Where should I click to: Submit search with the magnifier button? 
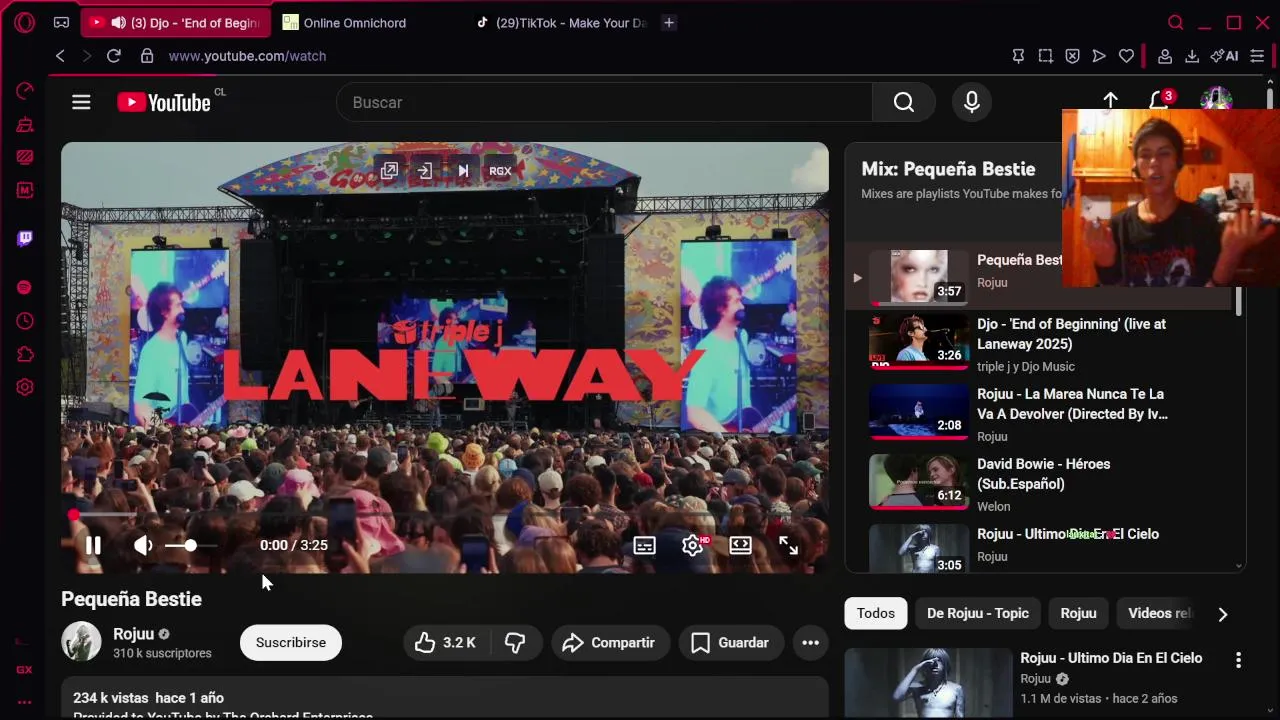pos(904,102)
